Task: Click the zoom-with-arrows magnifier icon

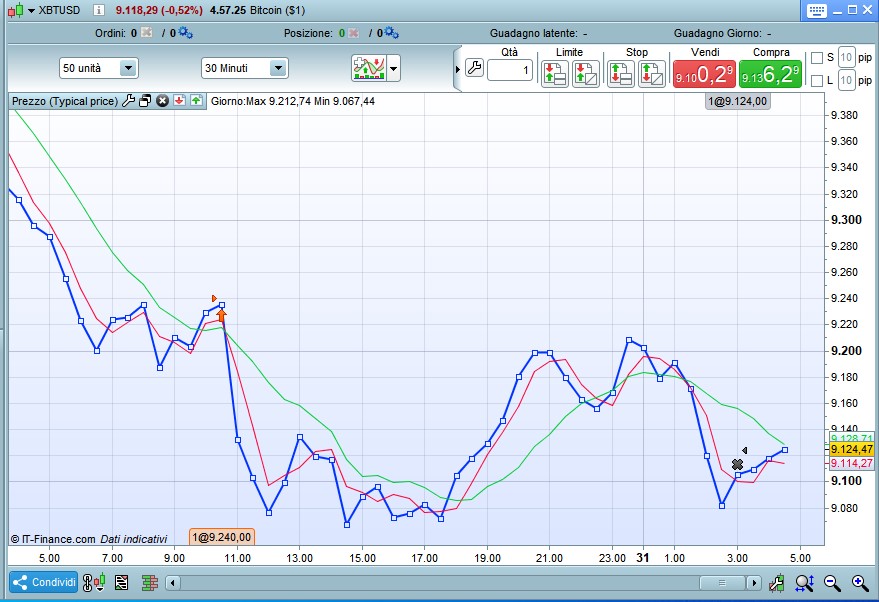Action: tap(804, 583)
